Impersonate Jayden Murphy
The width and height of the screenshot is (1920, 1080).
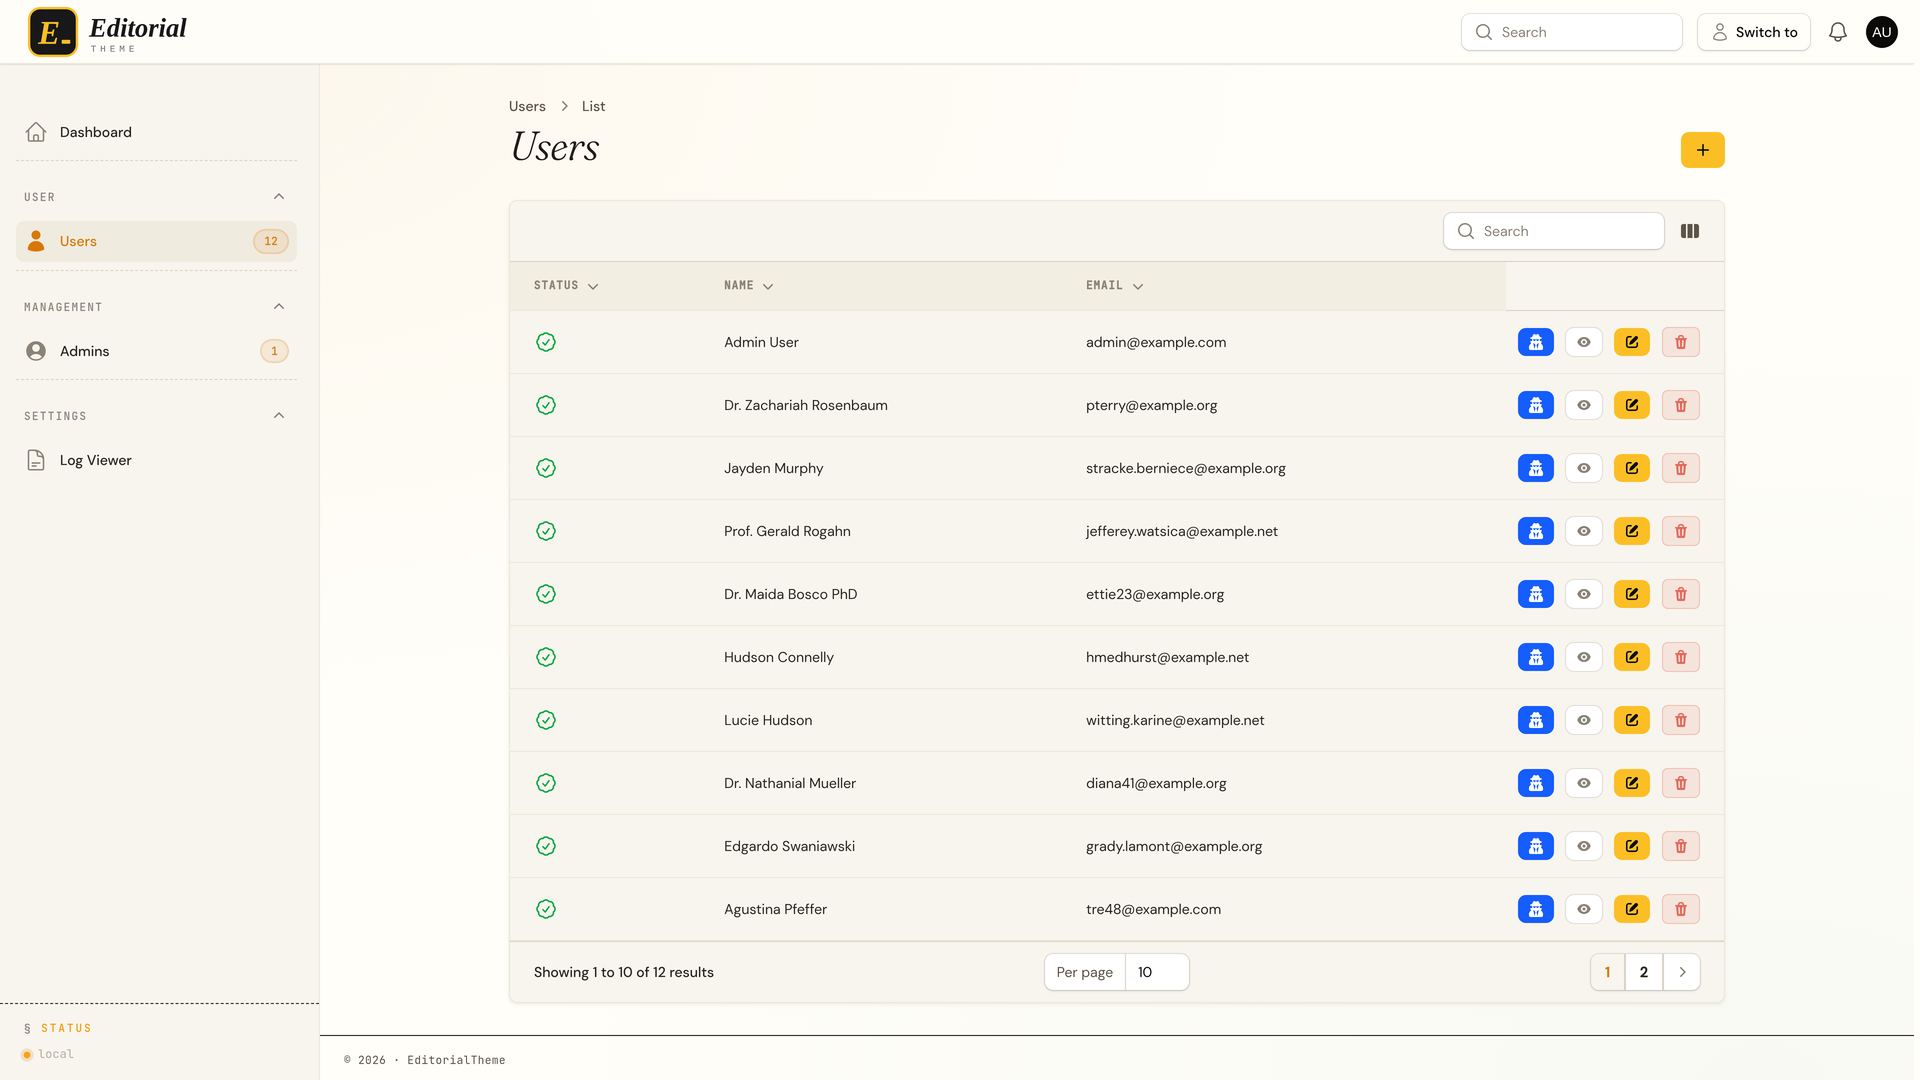(1535, 468)
